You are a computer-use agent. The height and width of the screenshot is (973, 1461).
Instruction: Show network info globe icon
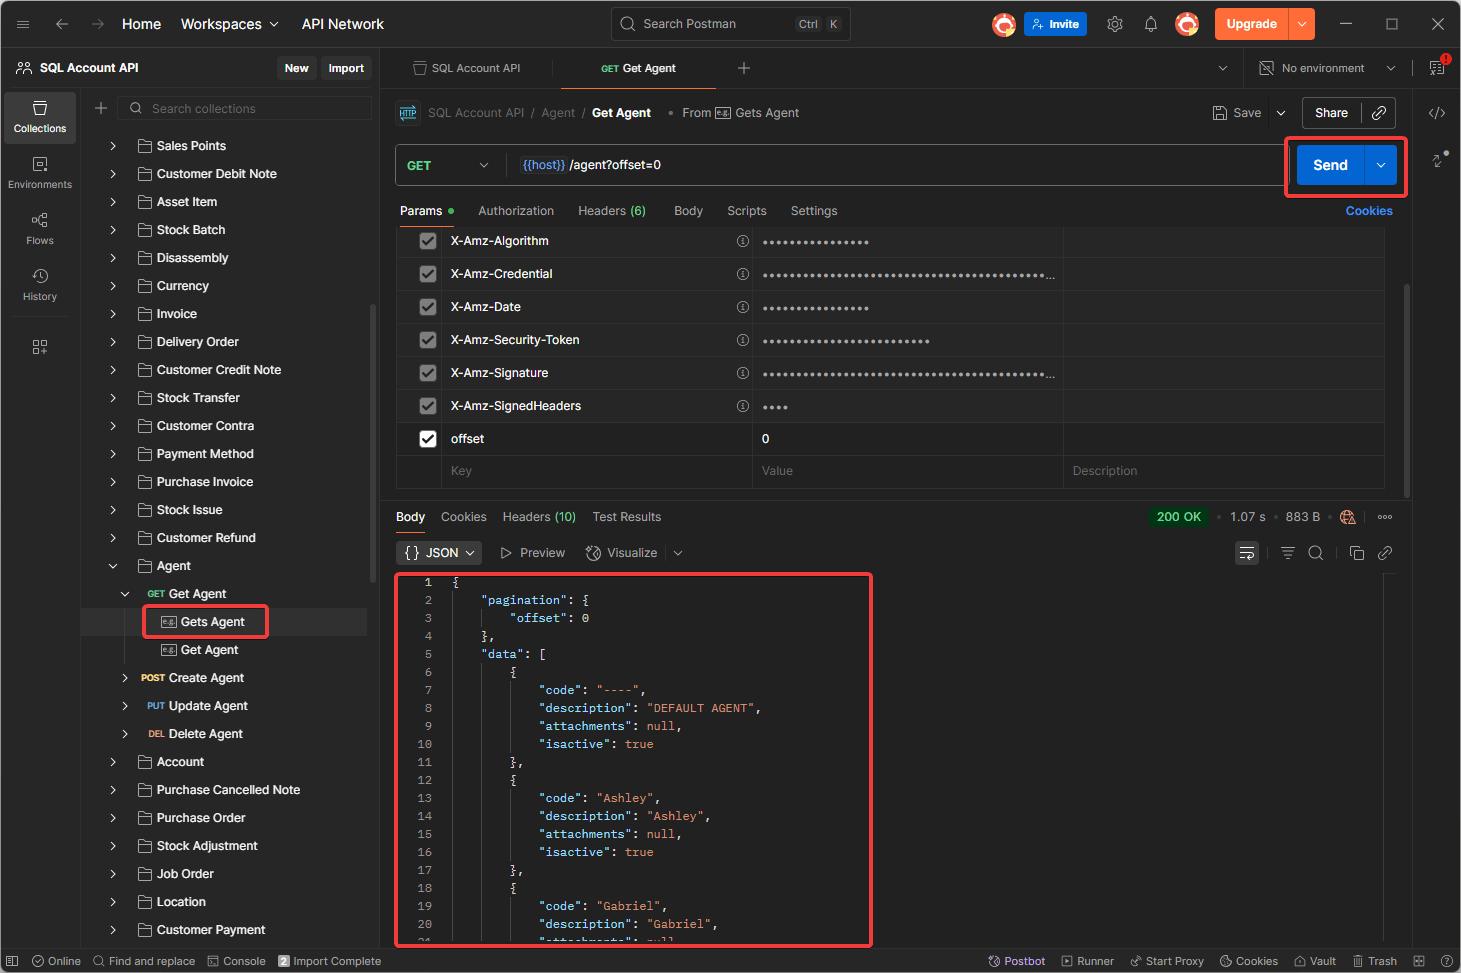click(1348, 517)
